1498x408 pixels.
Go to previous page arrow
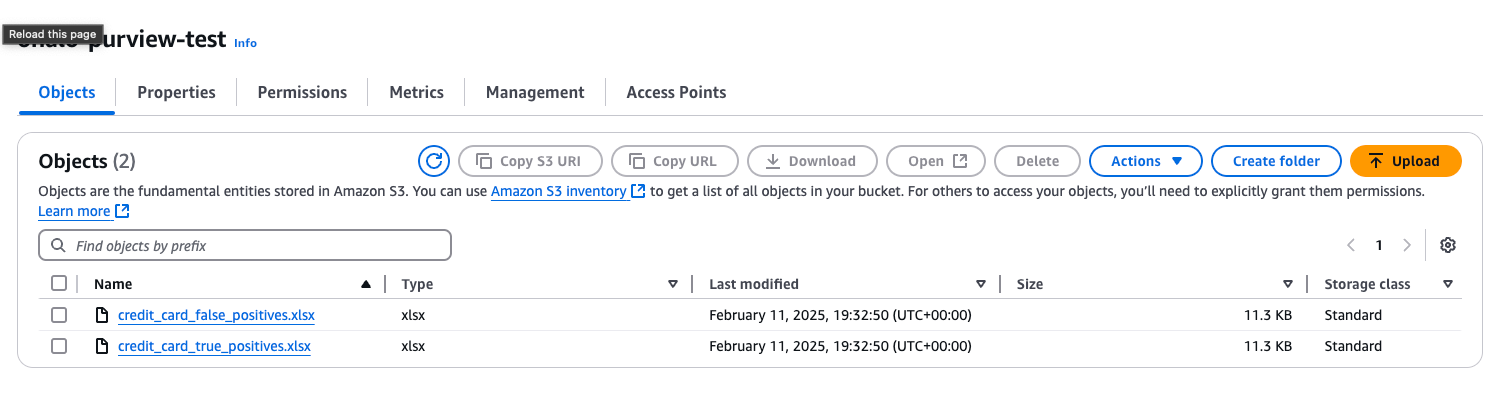[x=1351, y=245]
